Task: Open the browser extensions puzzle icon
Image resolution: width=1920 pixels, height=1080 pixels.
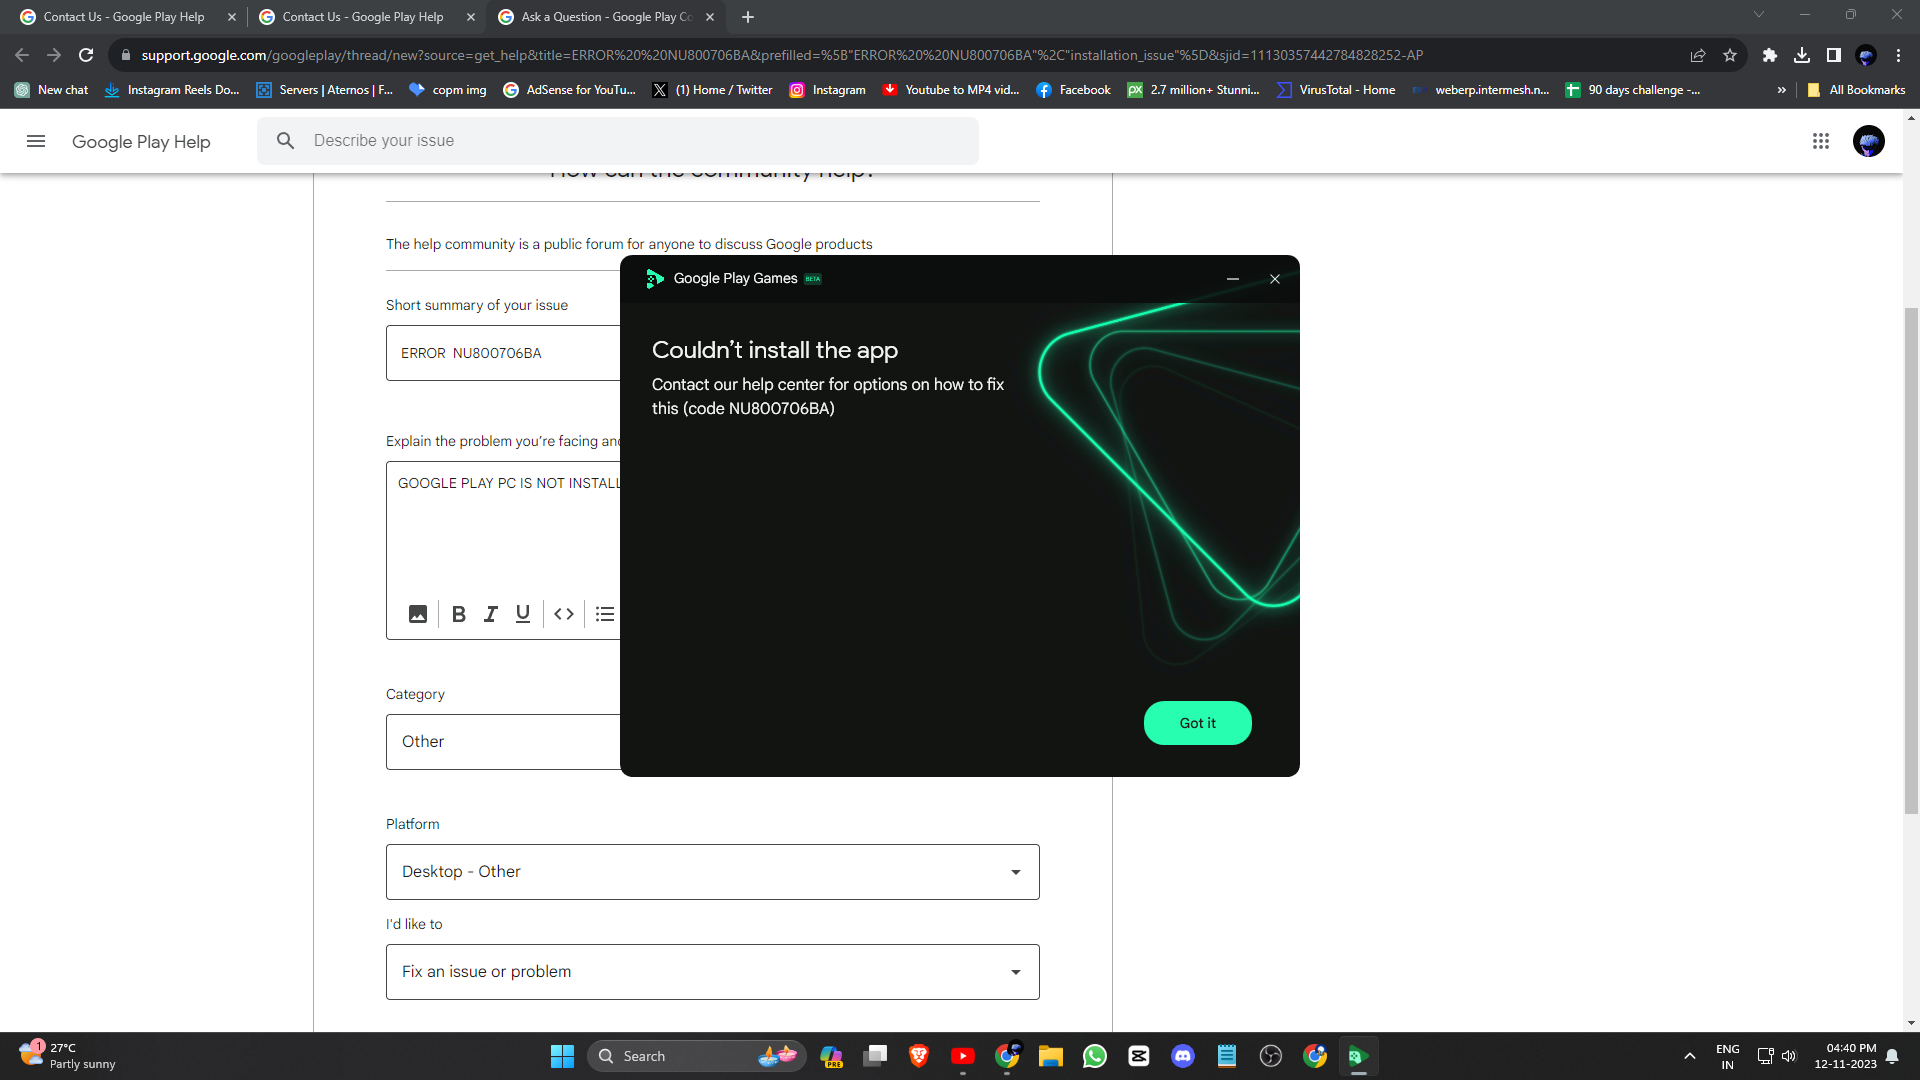Action: click(1770, 55)
